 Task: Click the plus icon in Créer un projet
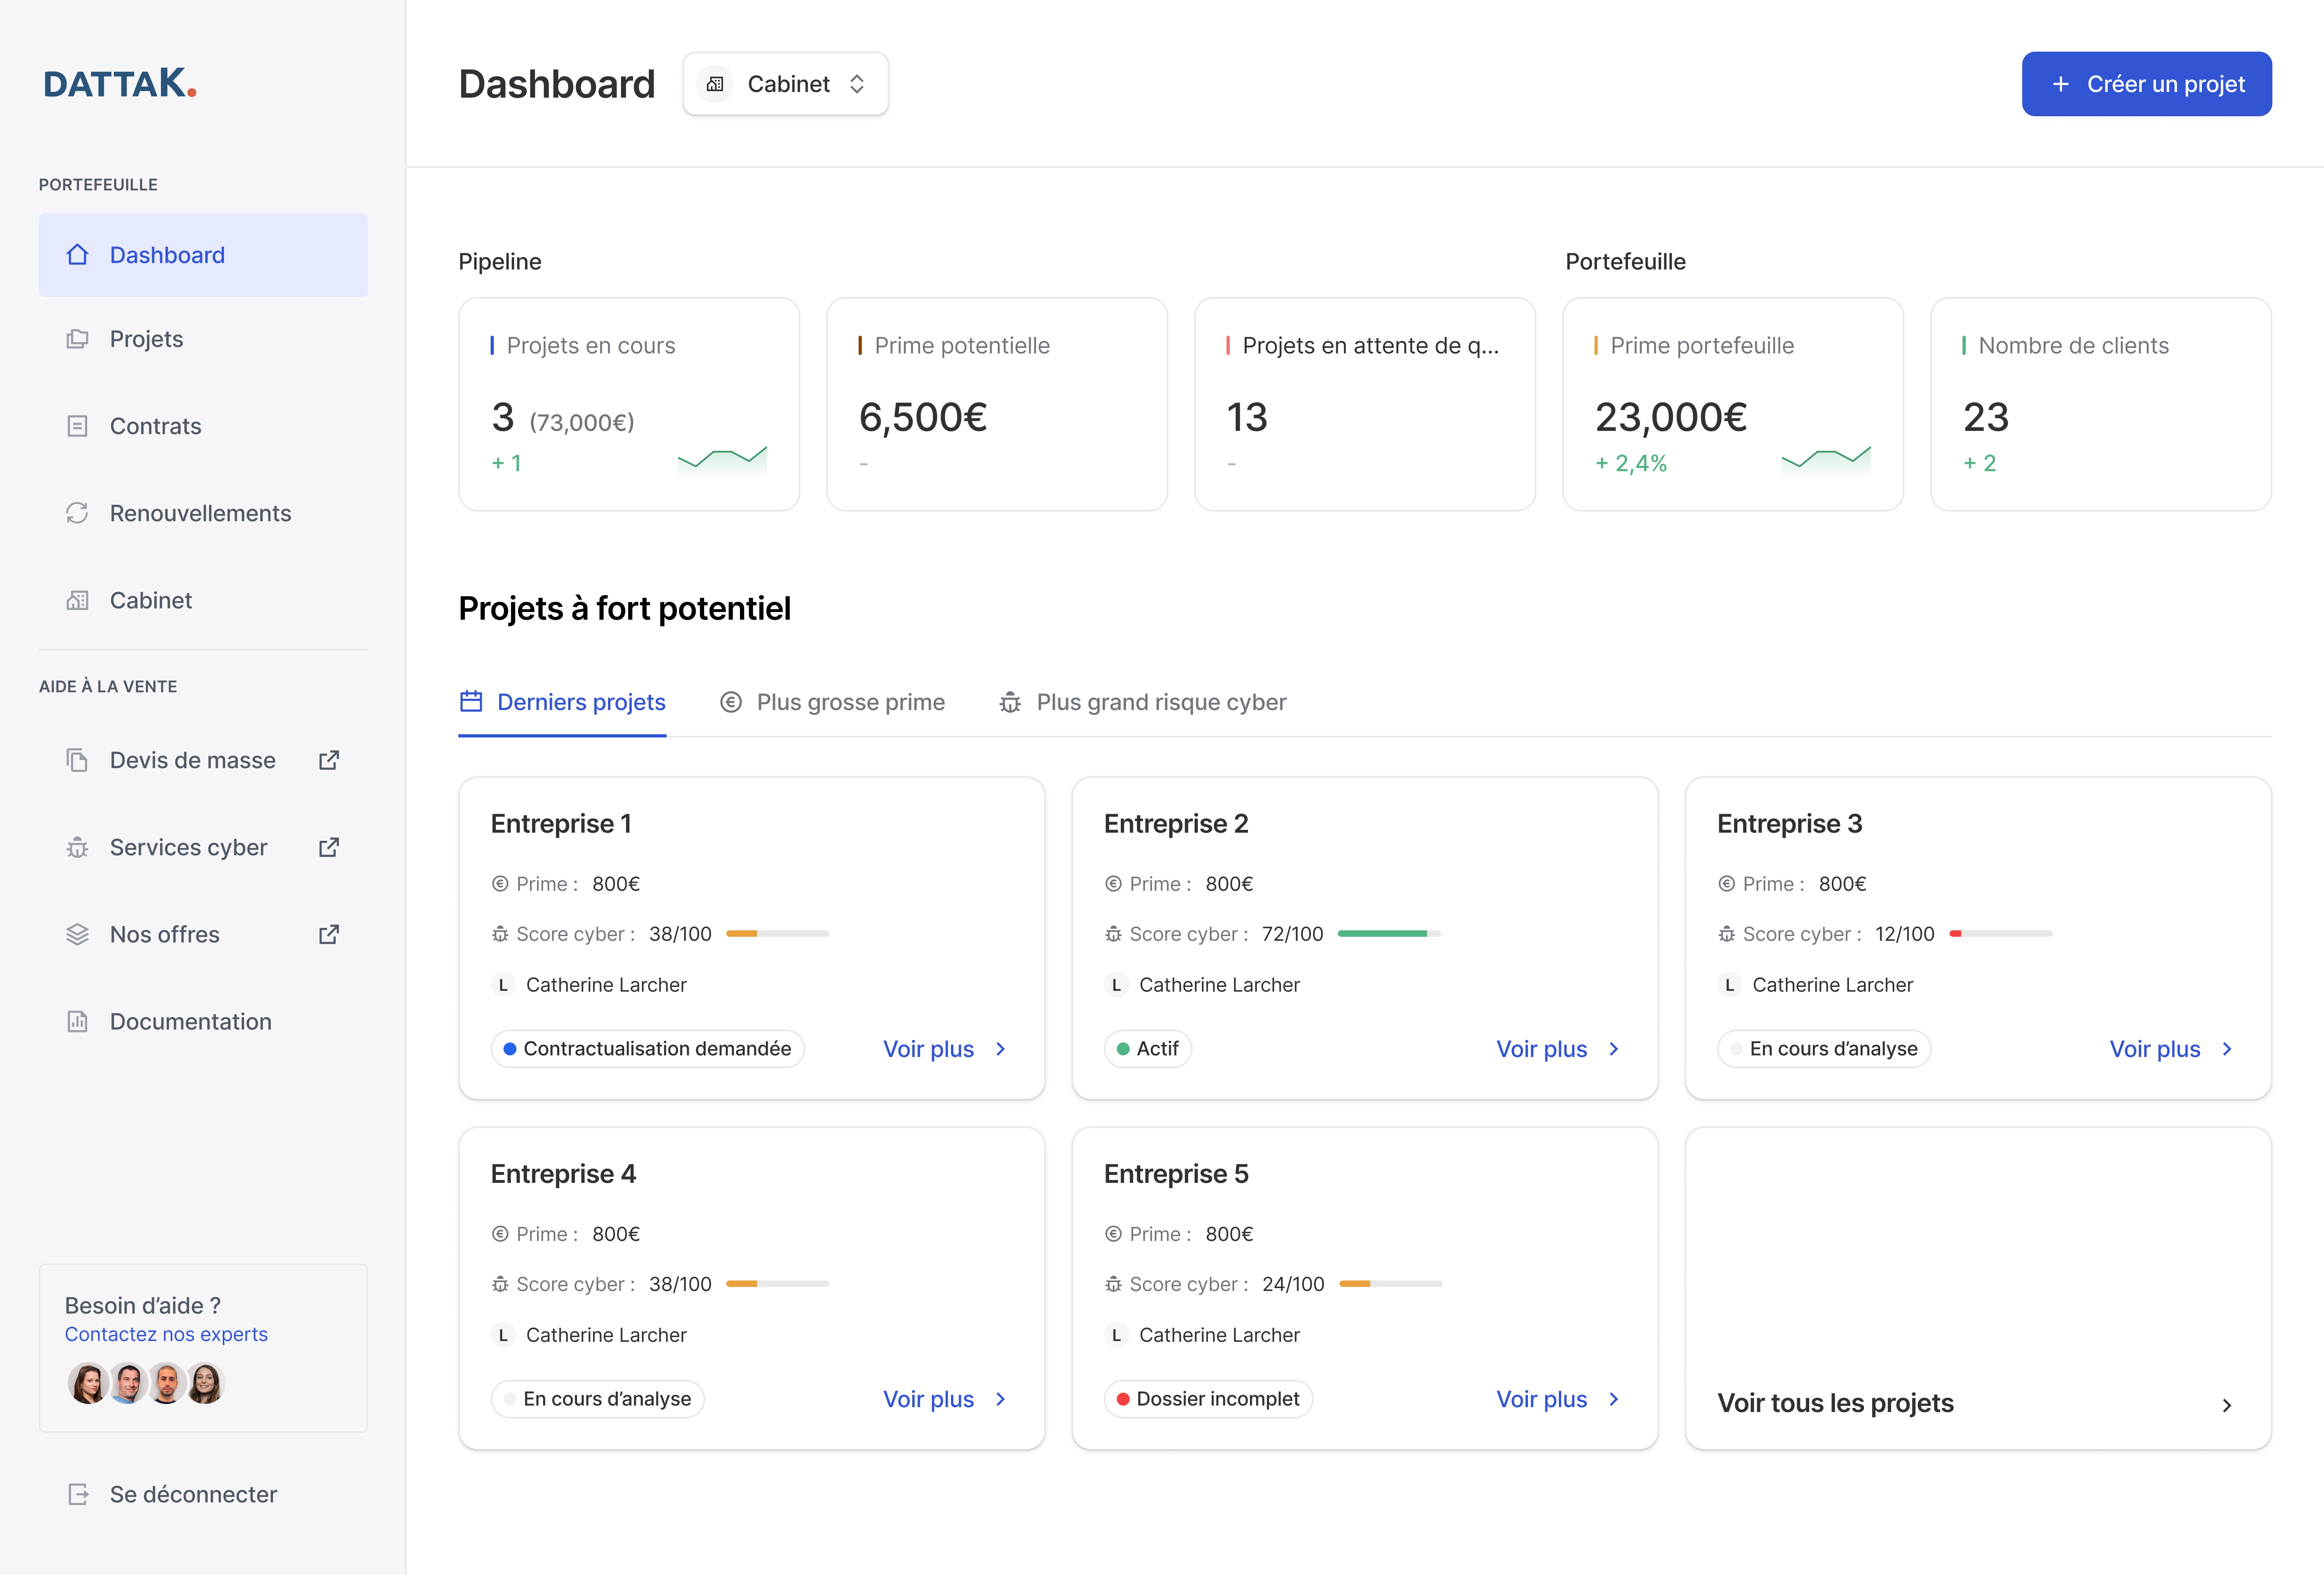coord(2060,84)
